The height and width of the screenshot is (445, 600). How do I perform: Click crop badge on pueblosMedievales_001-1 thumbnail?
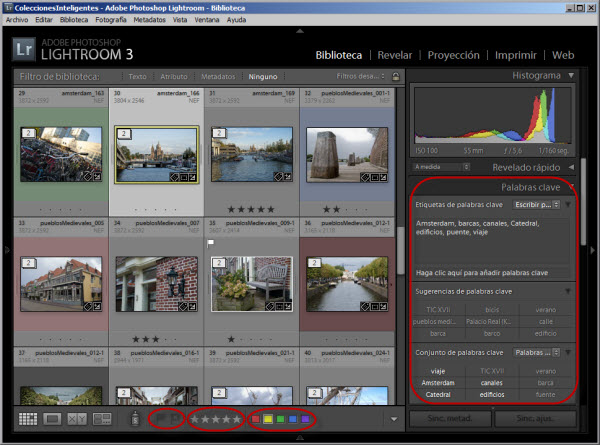pos(374,177)
